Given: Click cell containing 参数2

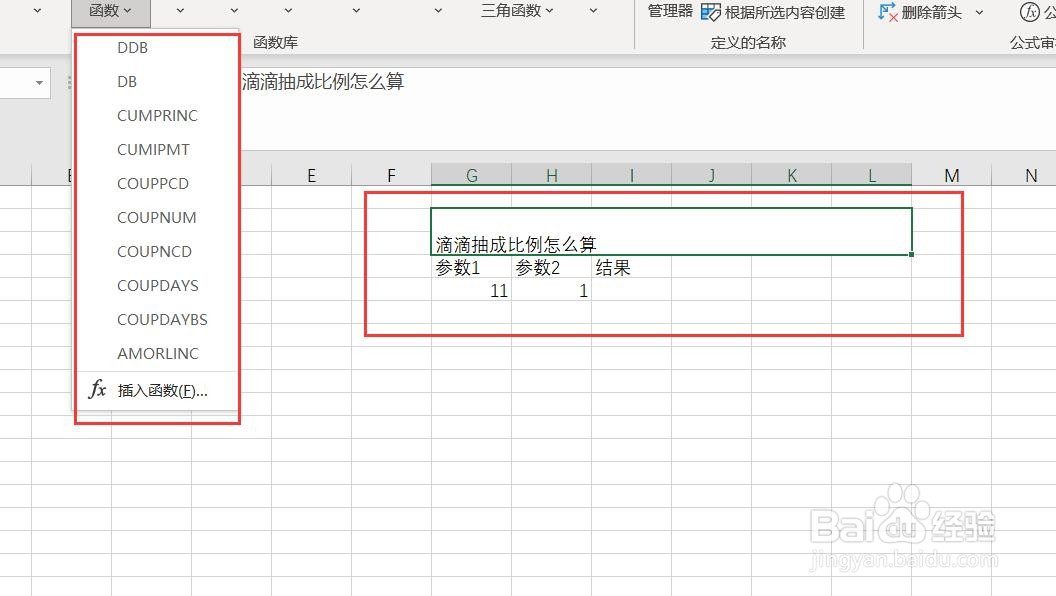Looking at the screenshot, I should pos(552,267).
